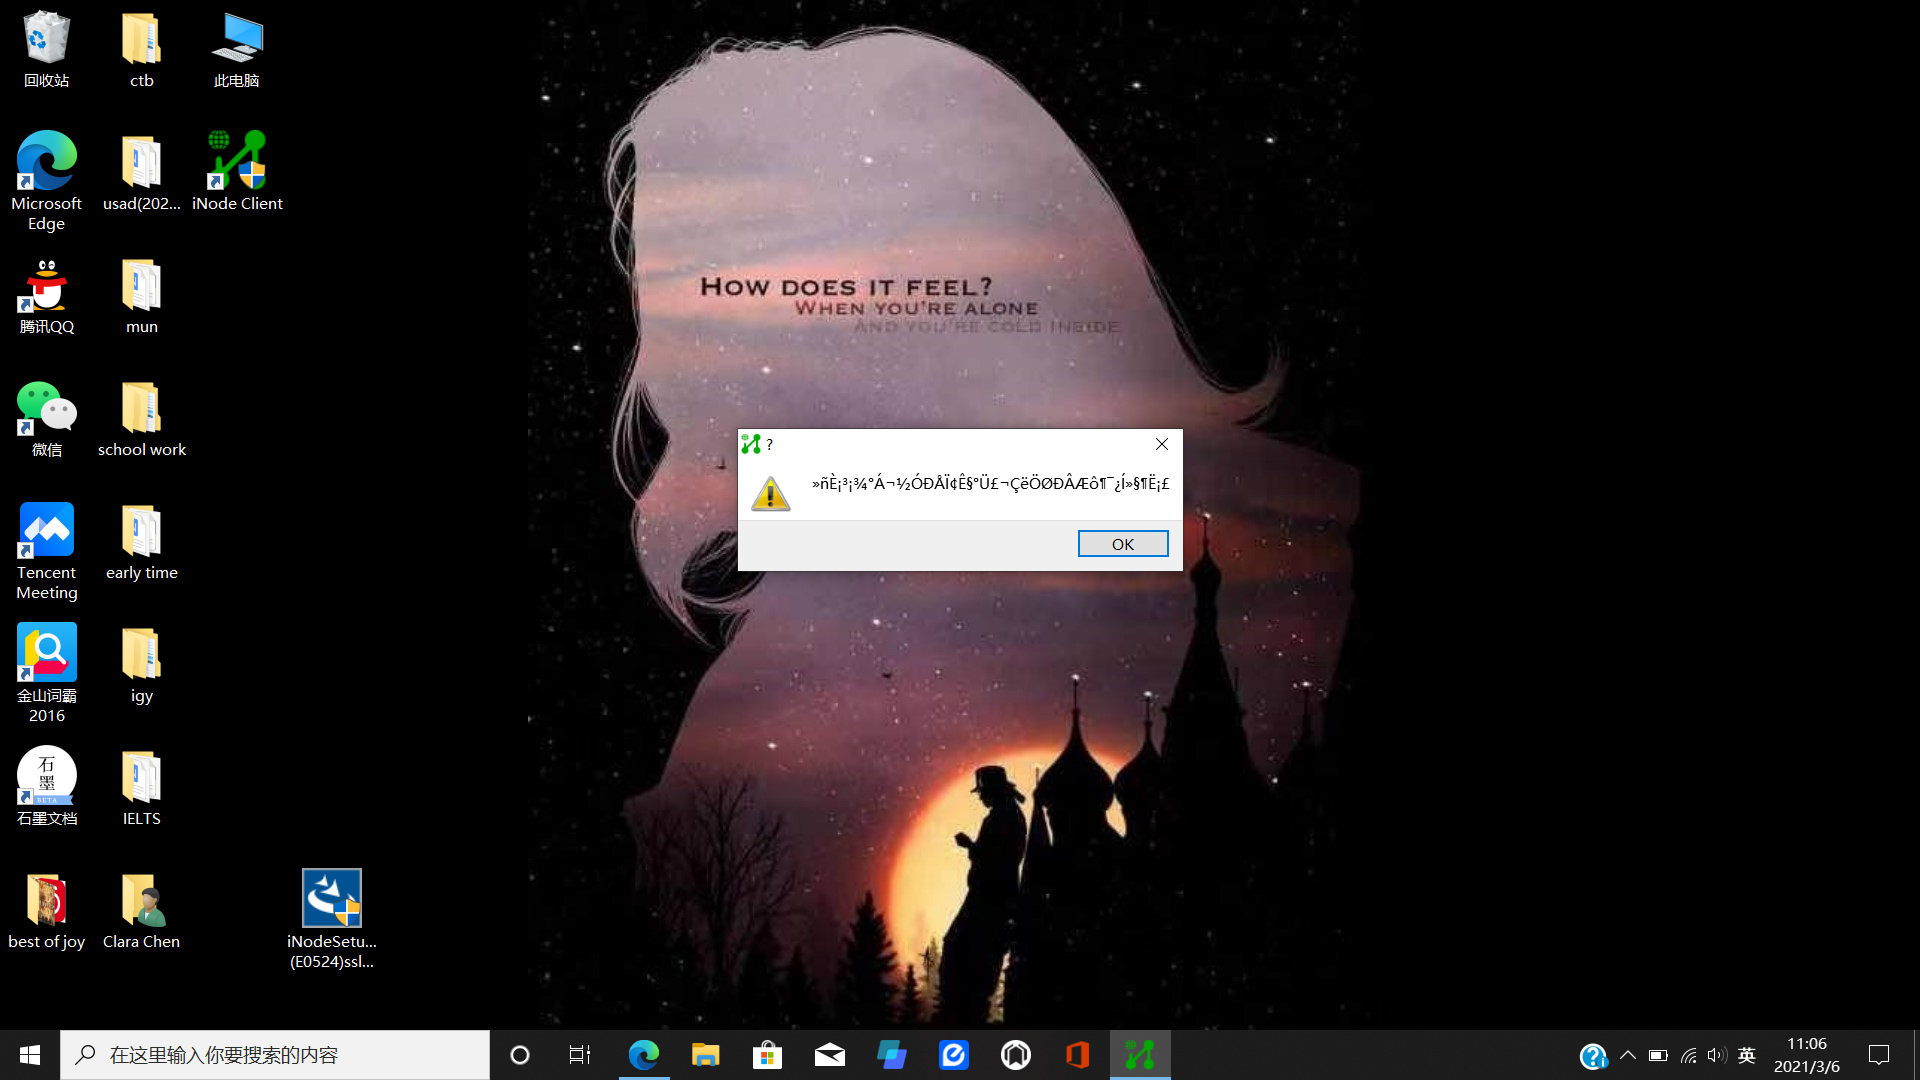Viewport: 1920px width, 1080px height.
Task: Open the Recycle Bin icon
Action: (x=46, y=40)
